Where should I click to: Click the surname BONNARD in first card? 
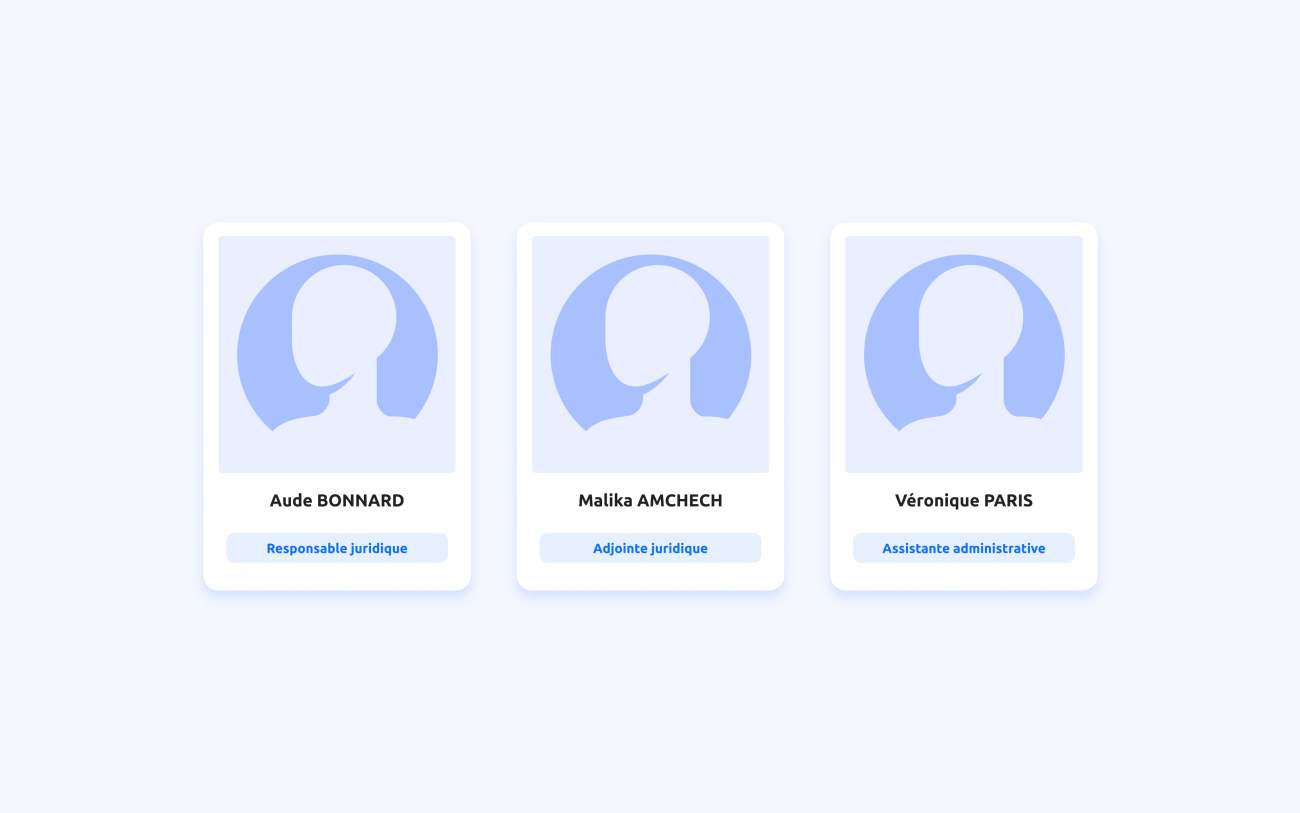click(x=360, y=500)
